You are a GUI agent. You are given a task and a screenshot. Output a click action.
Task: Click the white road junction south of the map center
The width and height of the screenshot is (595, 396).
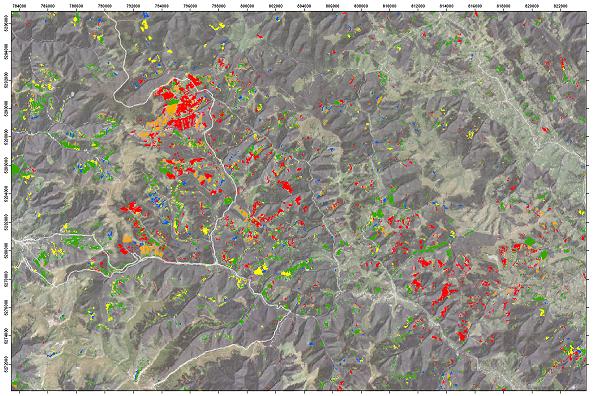216,263
